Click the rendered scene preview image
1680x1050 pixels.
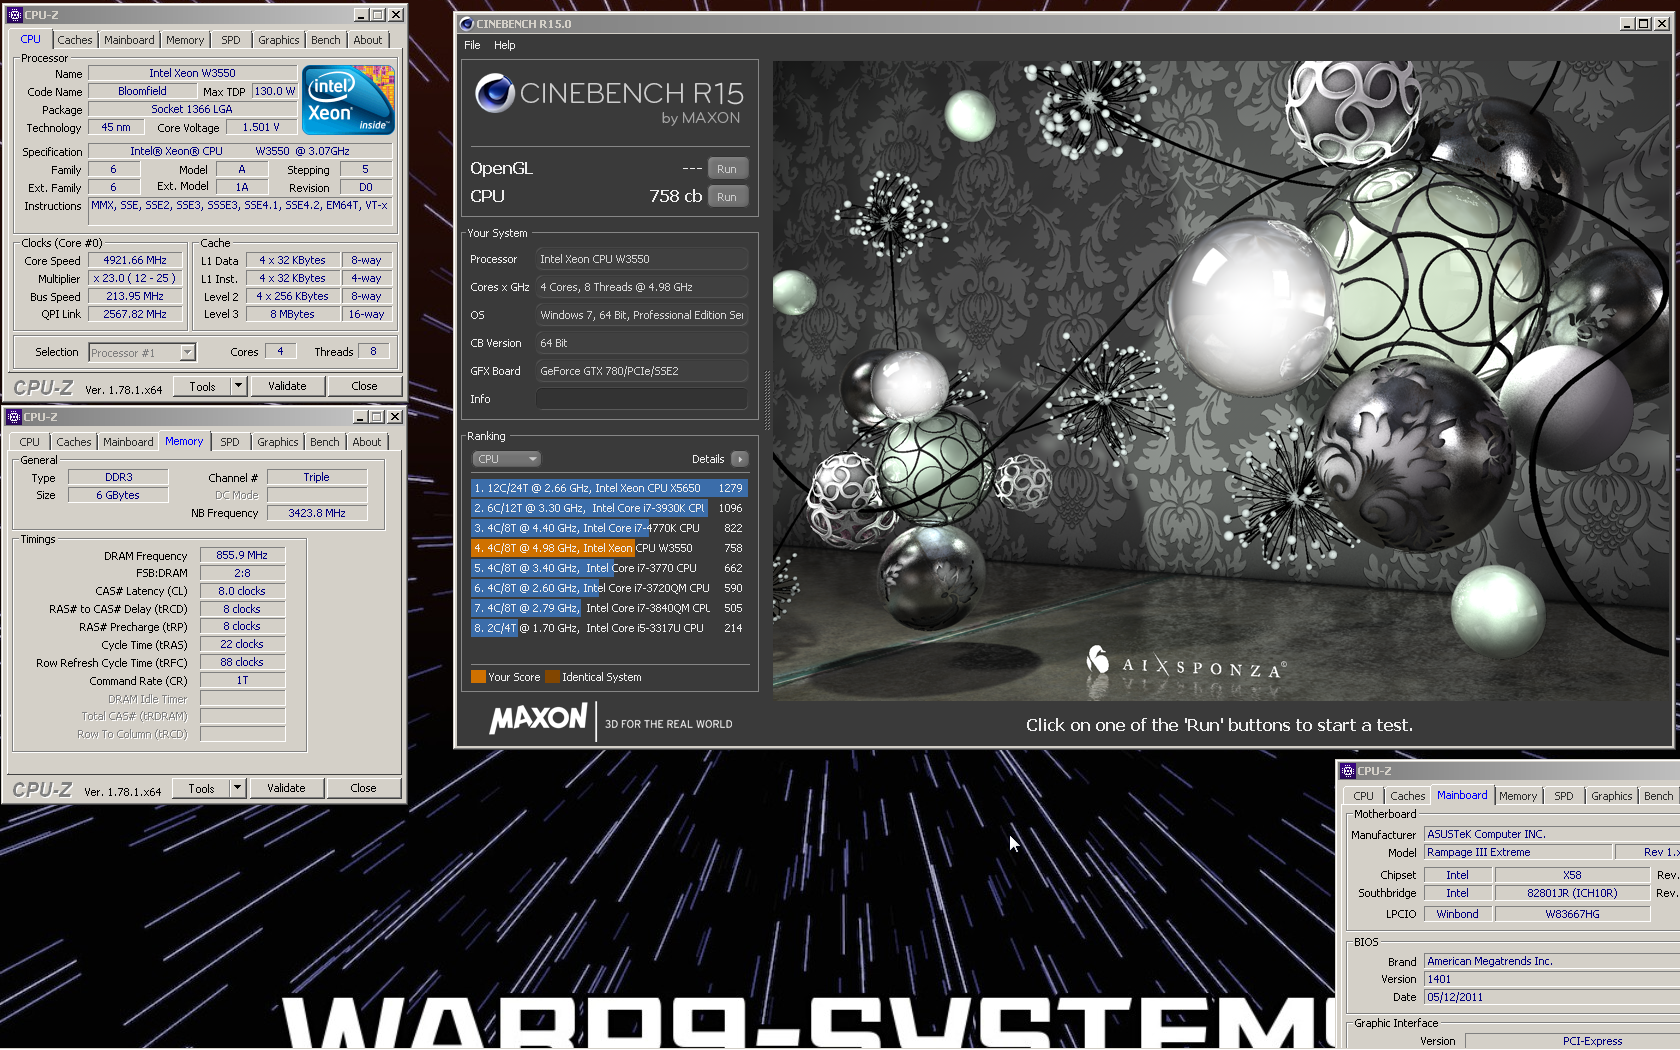tap(1221, 381)
